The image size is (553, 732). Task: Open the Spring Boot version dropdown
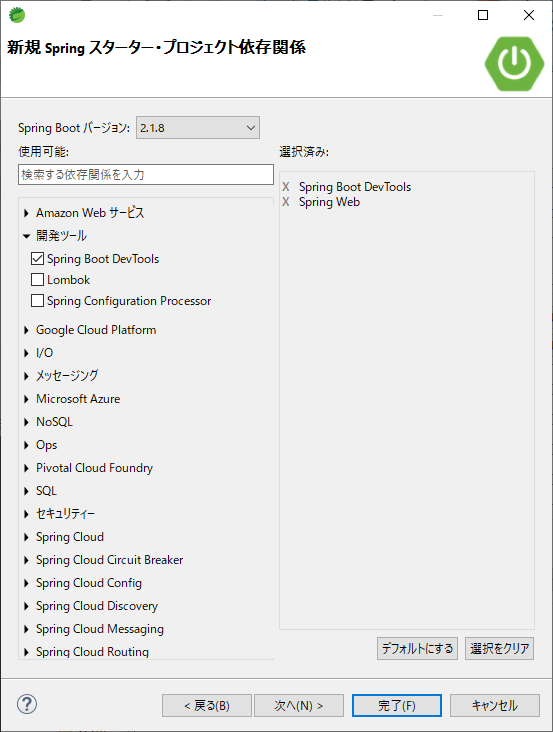(198, 128)
